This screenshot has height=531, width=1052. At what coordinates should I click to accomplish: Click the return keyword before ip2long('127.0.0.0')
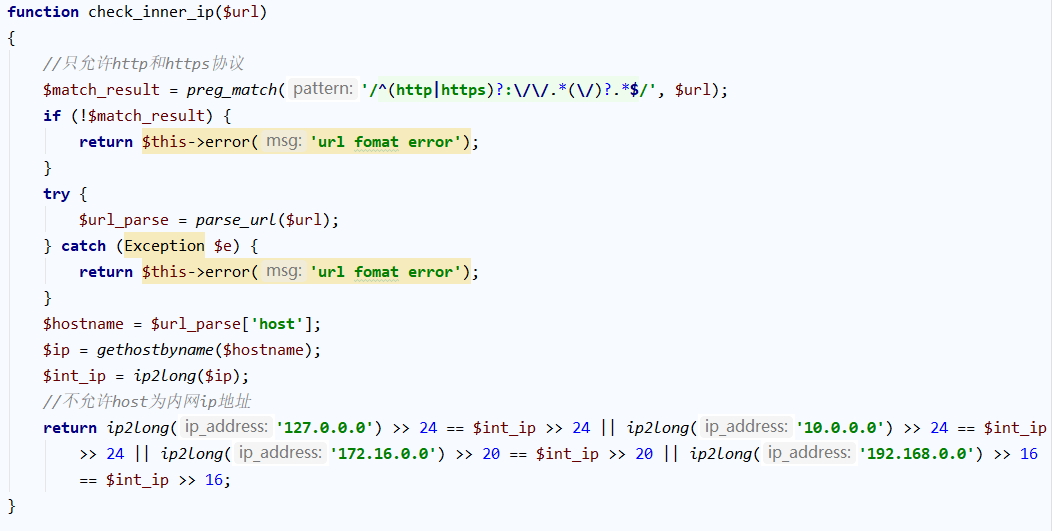(70, 428)
